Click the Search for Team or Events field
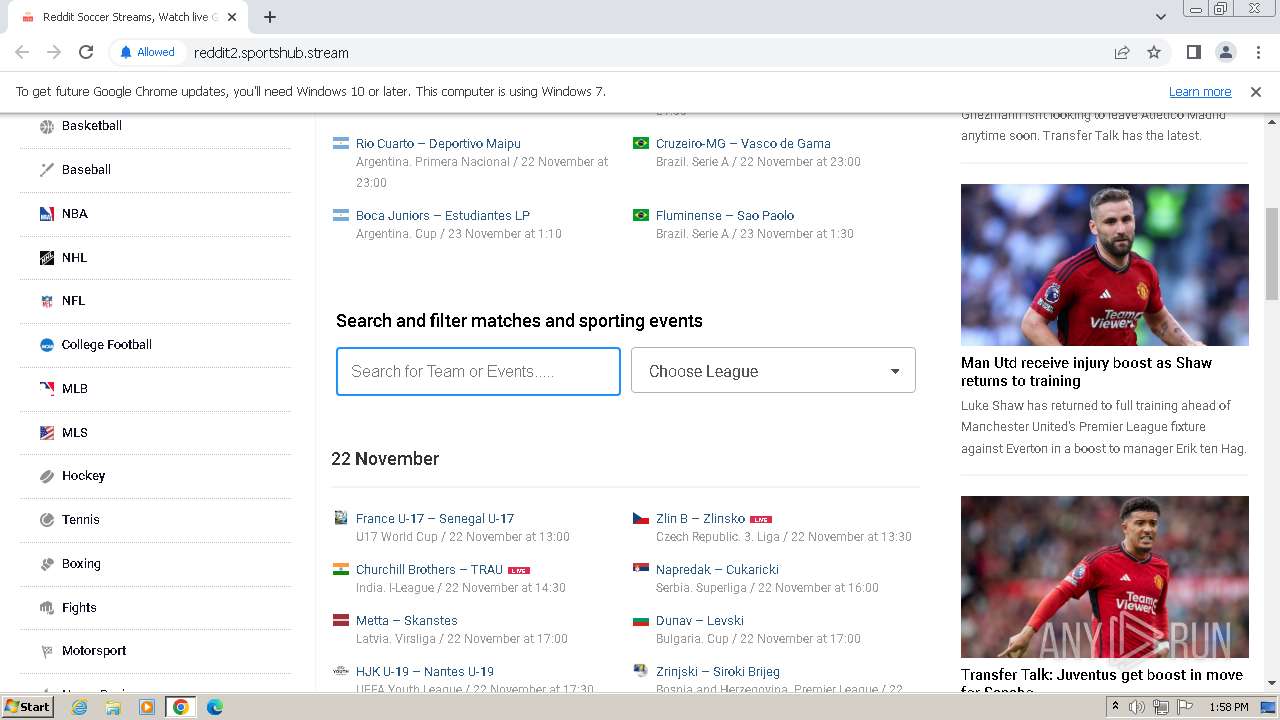This screenshot has height=720, width=1280. click(x=478, y=371)
